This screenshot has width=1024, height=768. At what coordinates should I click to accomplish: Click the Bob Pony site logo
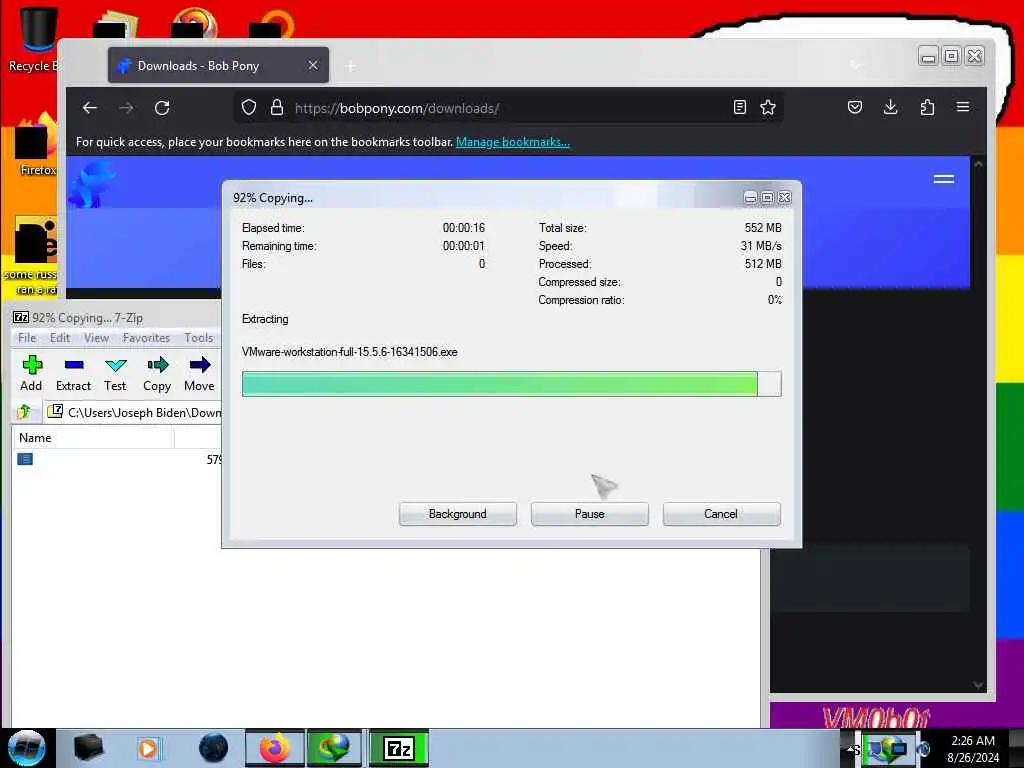(x=91, y=184)
